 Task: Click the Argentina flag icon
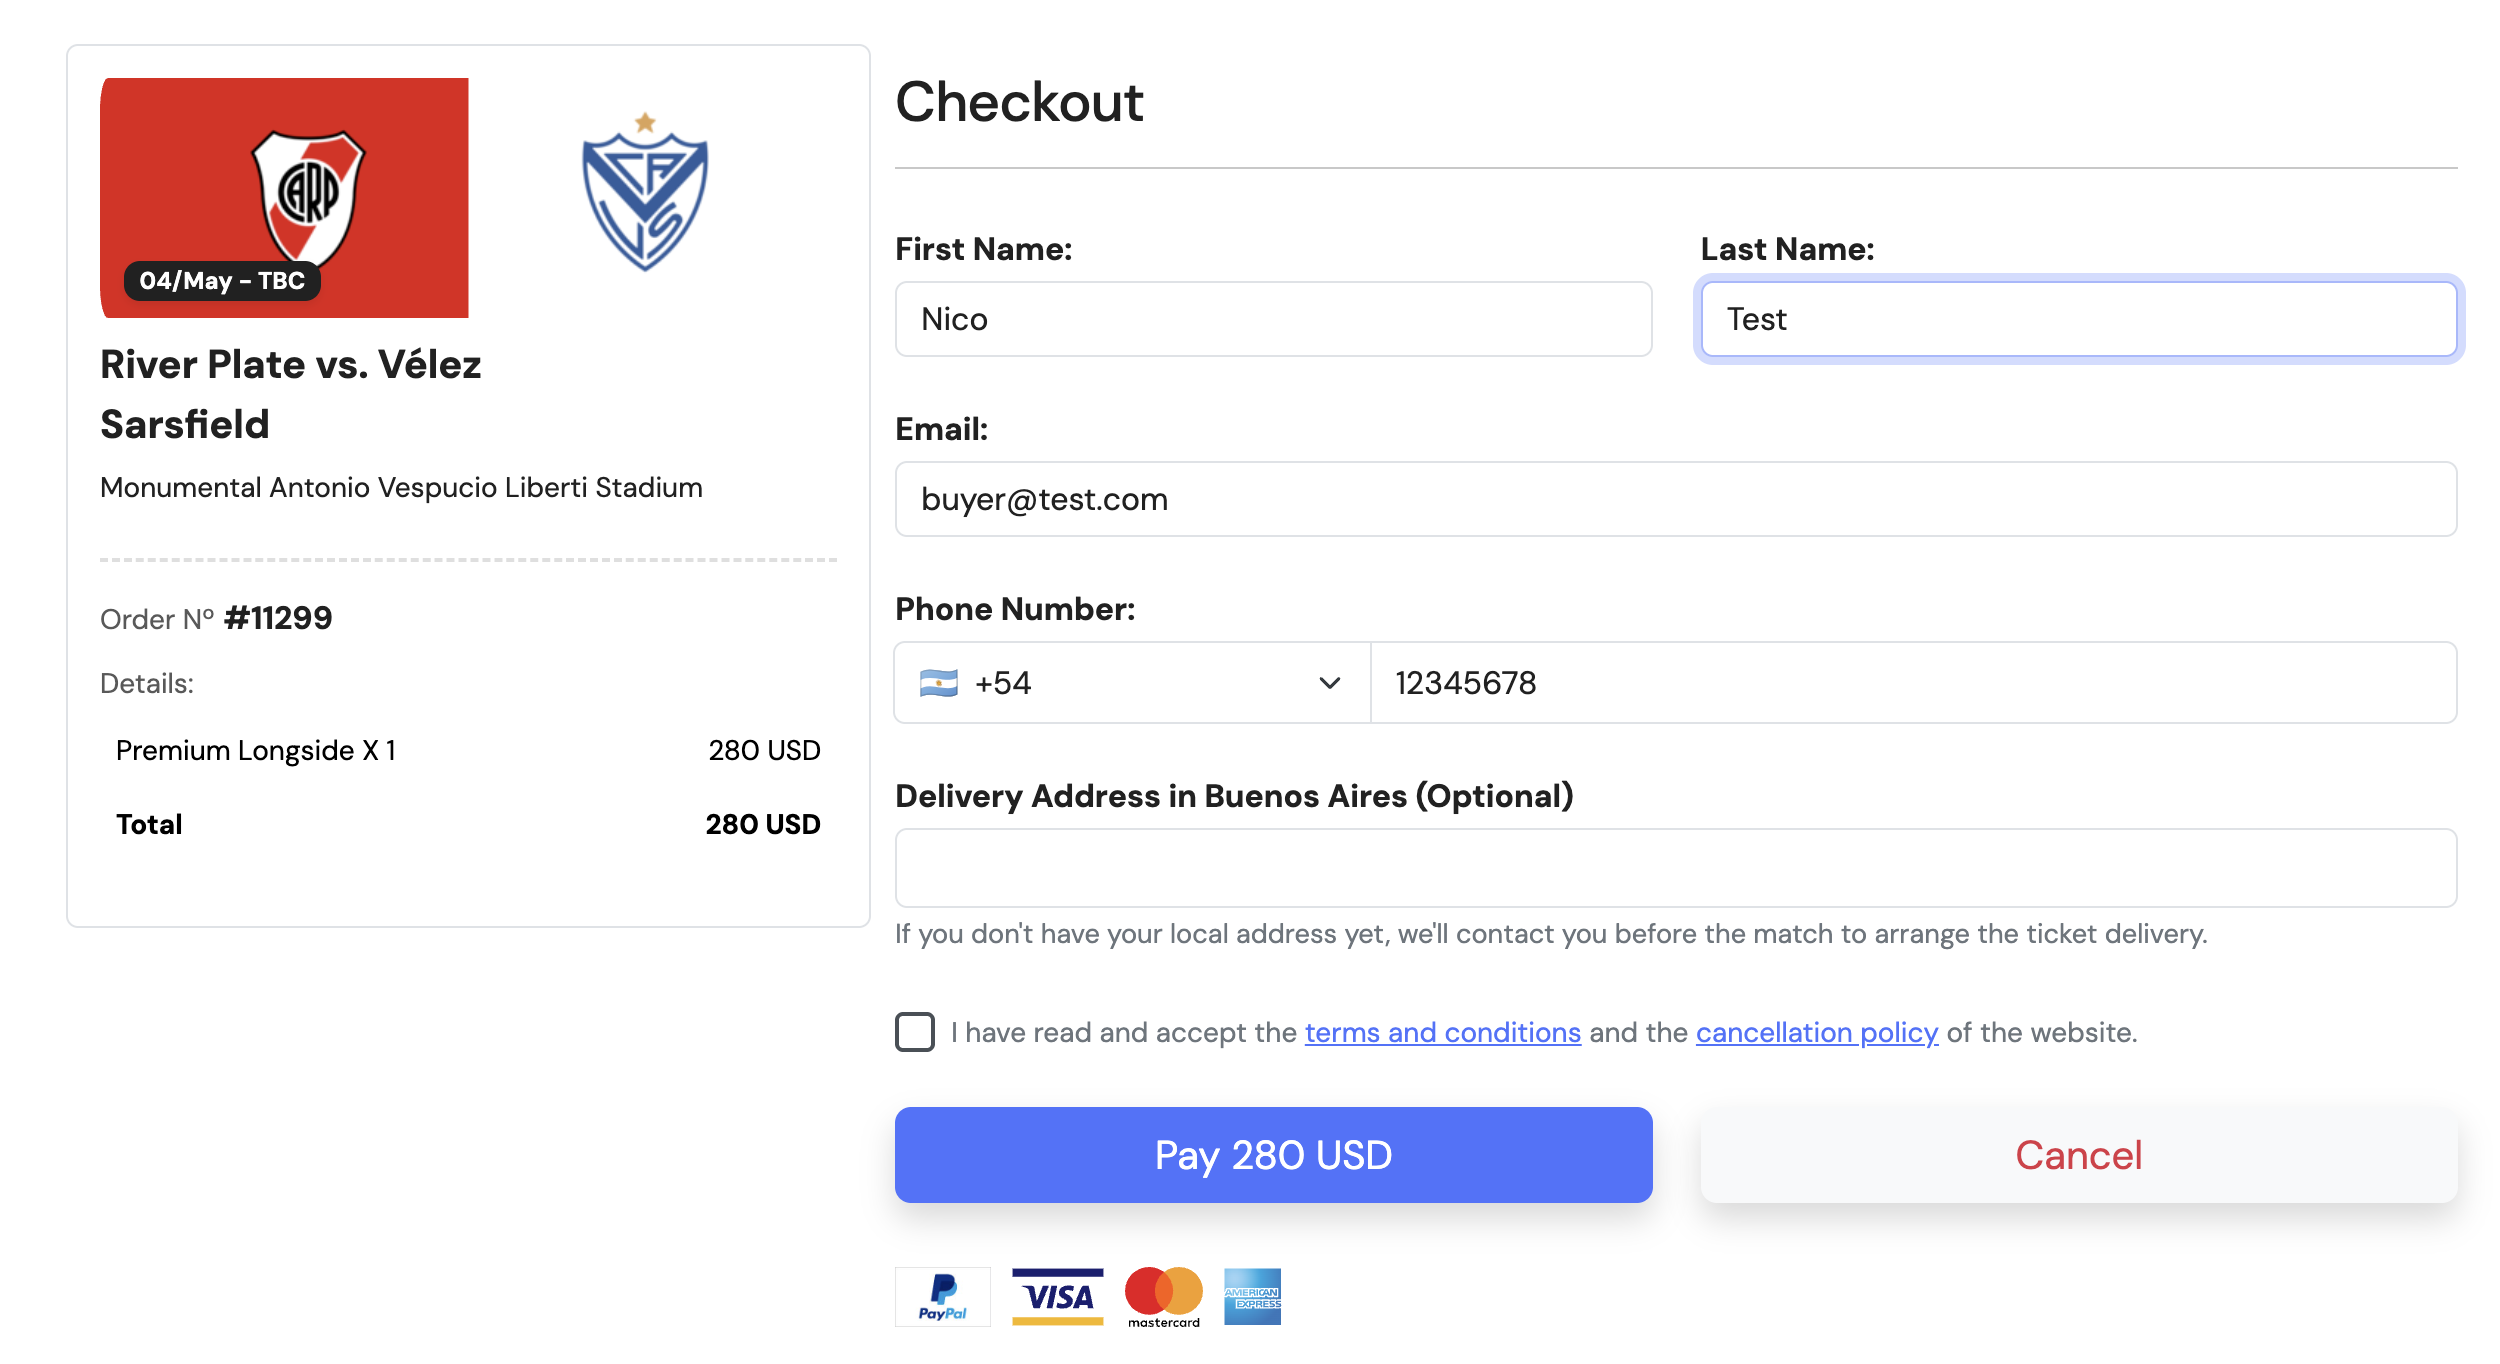pos(938,683)
